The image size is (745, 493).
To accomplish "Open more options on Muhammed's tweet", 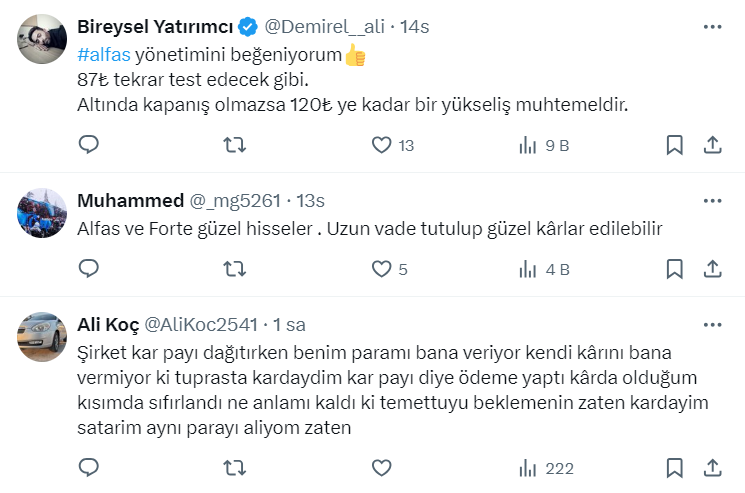I will point(712,201).
